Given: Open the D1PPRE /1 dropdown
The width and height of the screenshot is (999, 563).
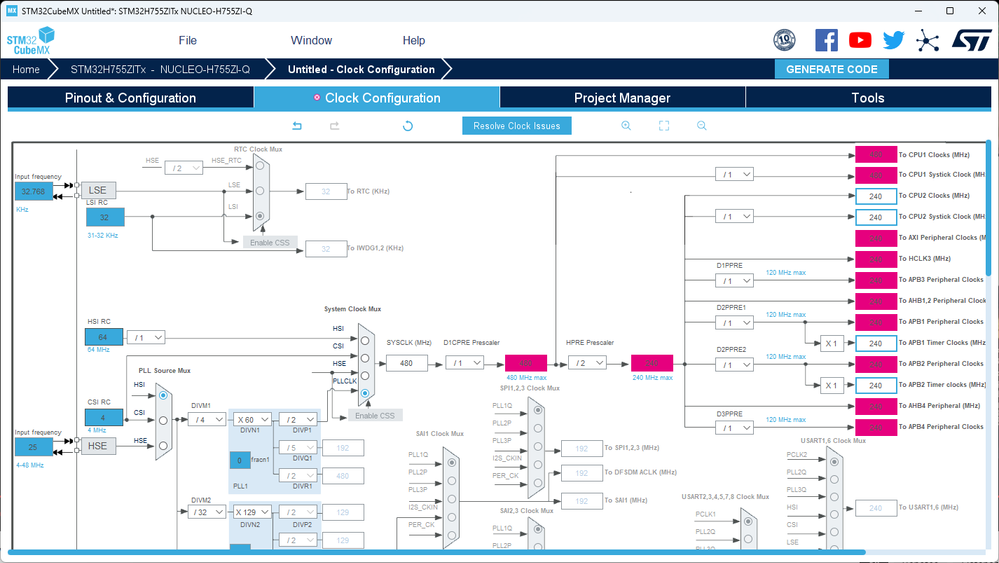Looking at the screenshot, I should tap(735, 280).
